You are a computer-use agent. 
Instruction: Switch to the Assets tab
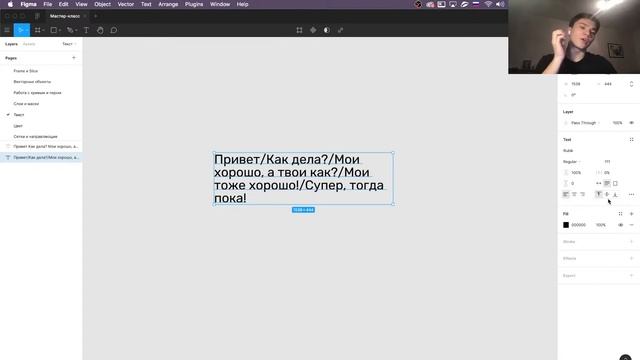click(x=29, y=44)
